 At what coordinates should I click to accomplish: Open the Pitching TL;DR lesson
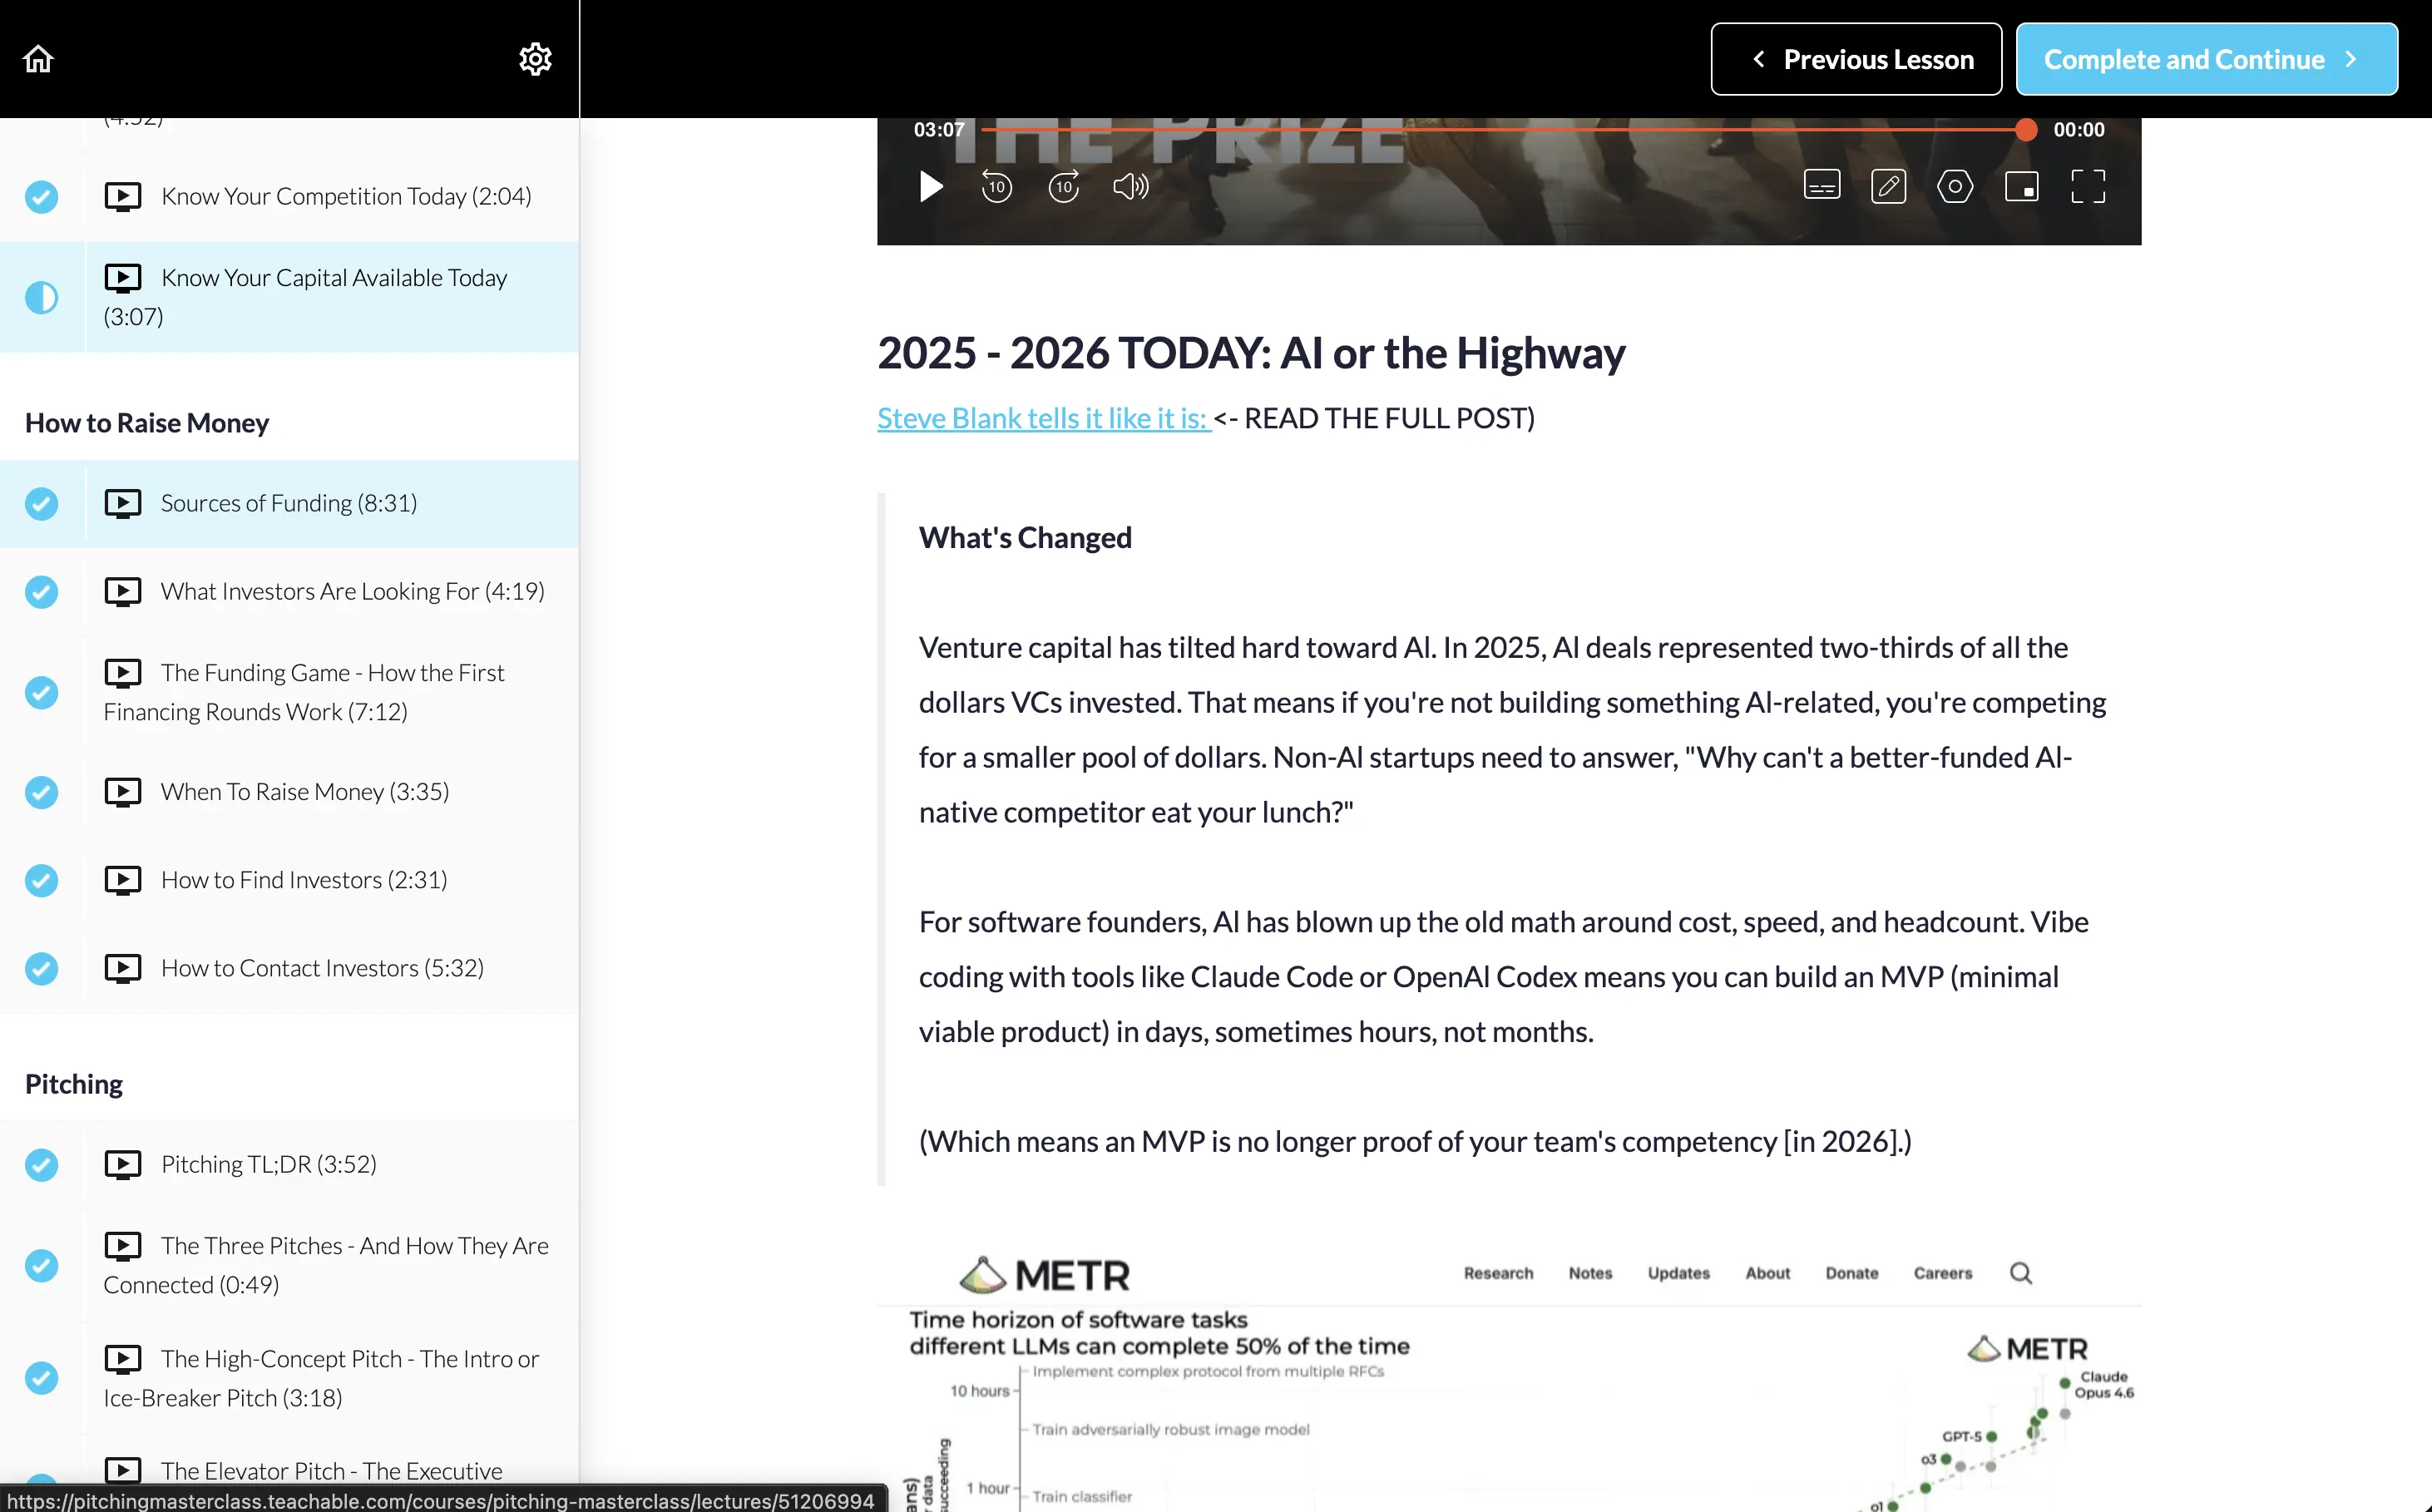point(268,1163)
